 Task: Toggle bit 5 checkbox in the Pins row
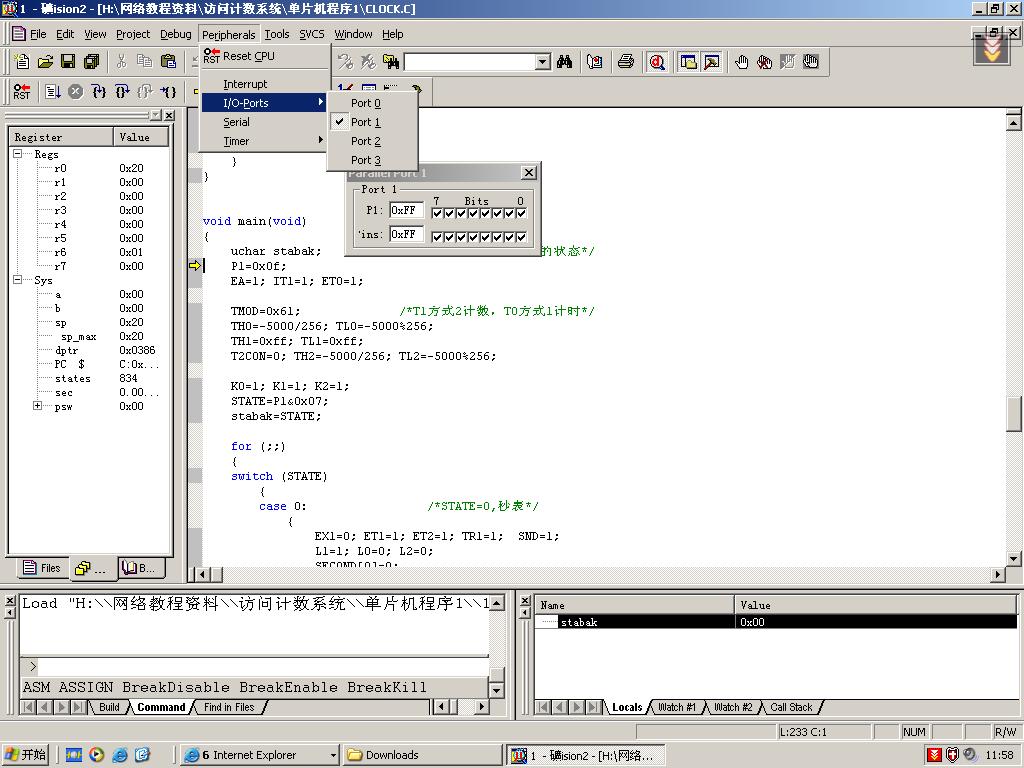pos(461,237)
